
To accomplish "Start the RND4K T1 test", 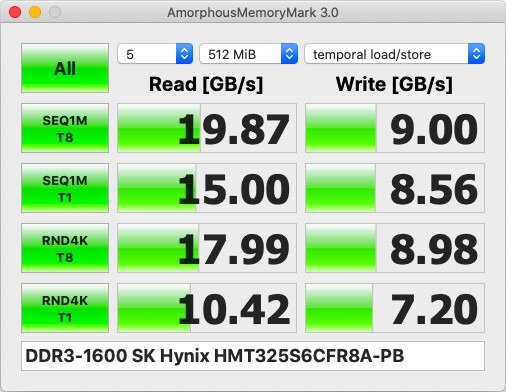I will coord(65,308).
